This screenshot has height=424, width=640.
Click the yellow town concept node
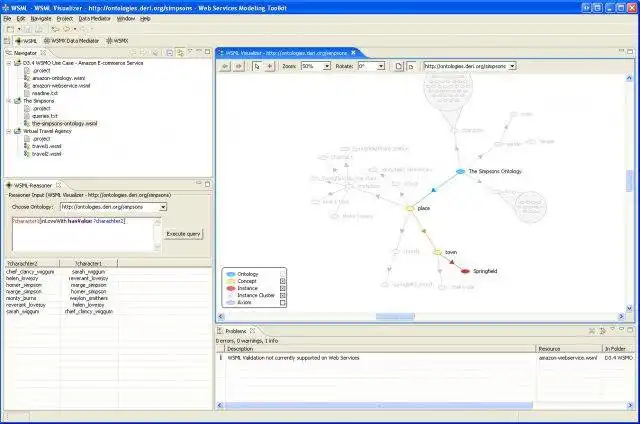tap(438, 252)
